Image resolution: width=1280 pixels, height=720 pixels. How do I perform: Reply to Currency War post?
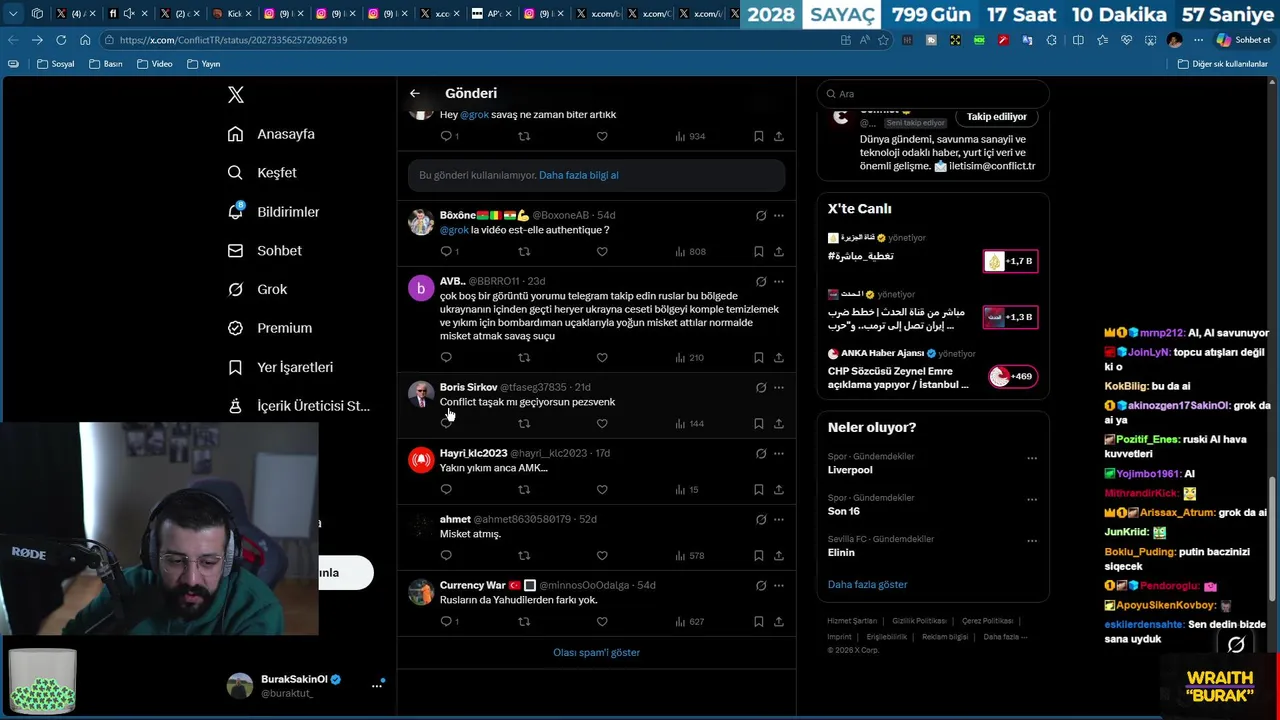(x=446, y=622)
